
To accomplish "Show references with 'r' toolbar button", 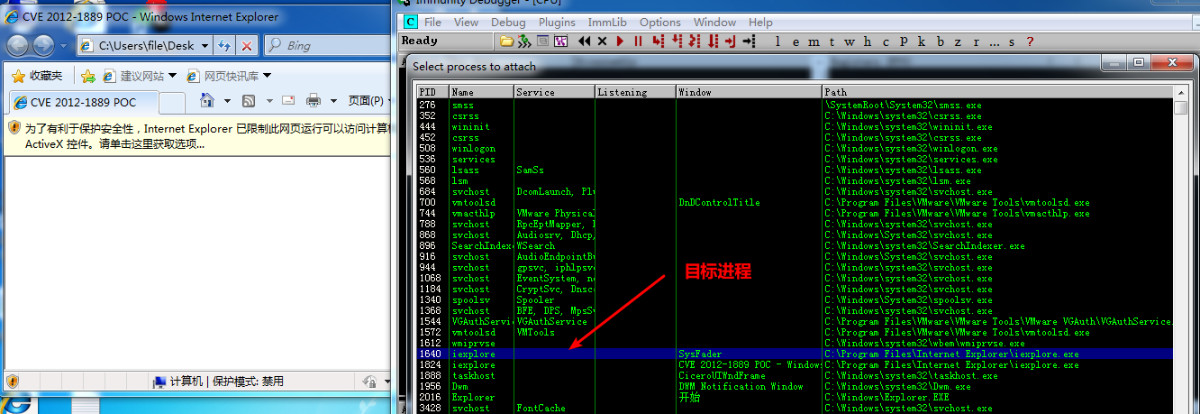I will 976,41.
